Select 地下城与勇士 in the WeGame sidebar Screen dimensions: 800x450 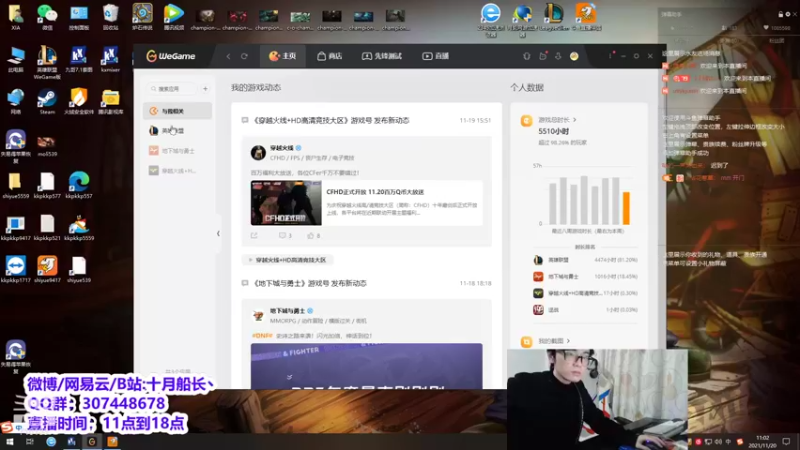click(x=178, y=151)
